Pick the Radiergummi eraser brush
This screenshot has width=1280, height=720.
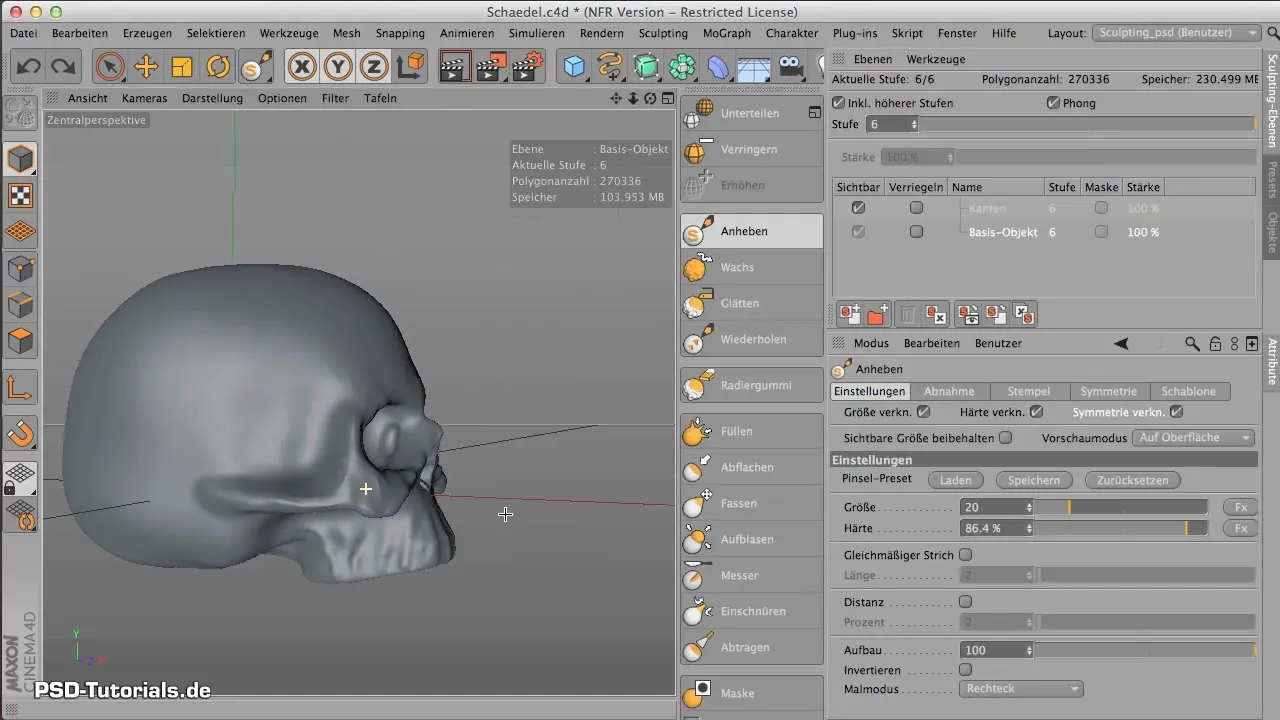coord(752,385)
